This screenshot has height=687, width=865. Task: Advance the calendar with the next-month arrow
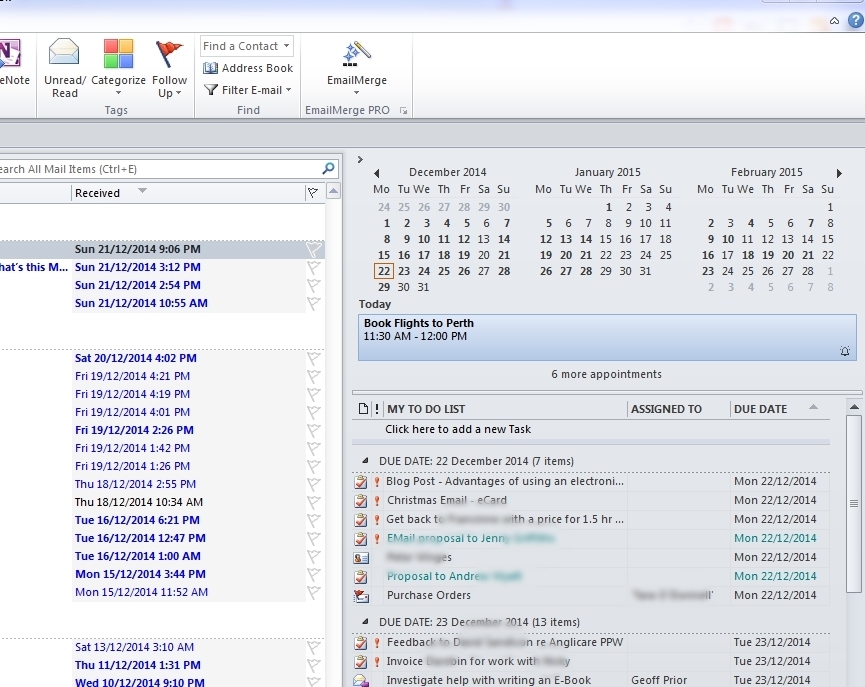(x=839, y=171)
